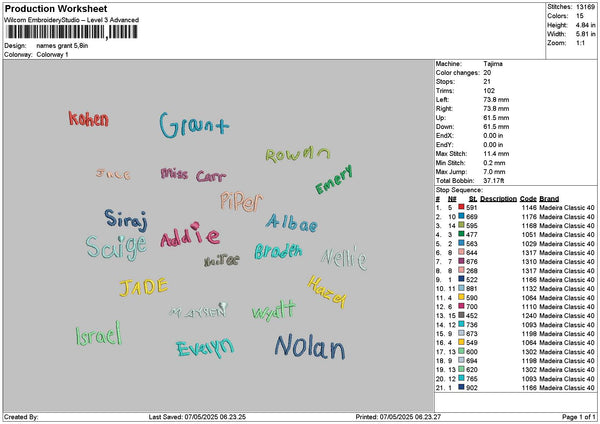Select thread code 1146 in stop row 1
The image size is (600, 424).
pyautogui.click(x=529, y=207)
